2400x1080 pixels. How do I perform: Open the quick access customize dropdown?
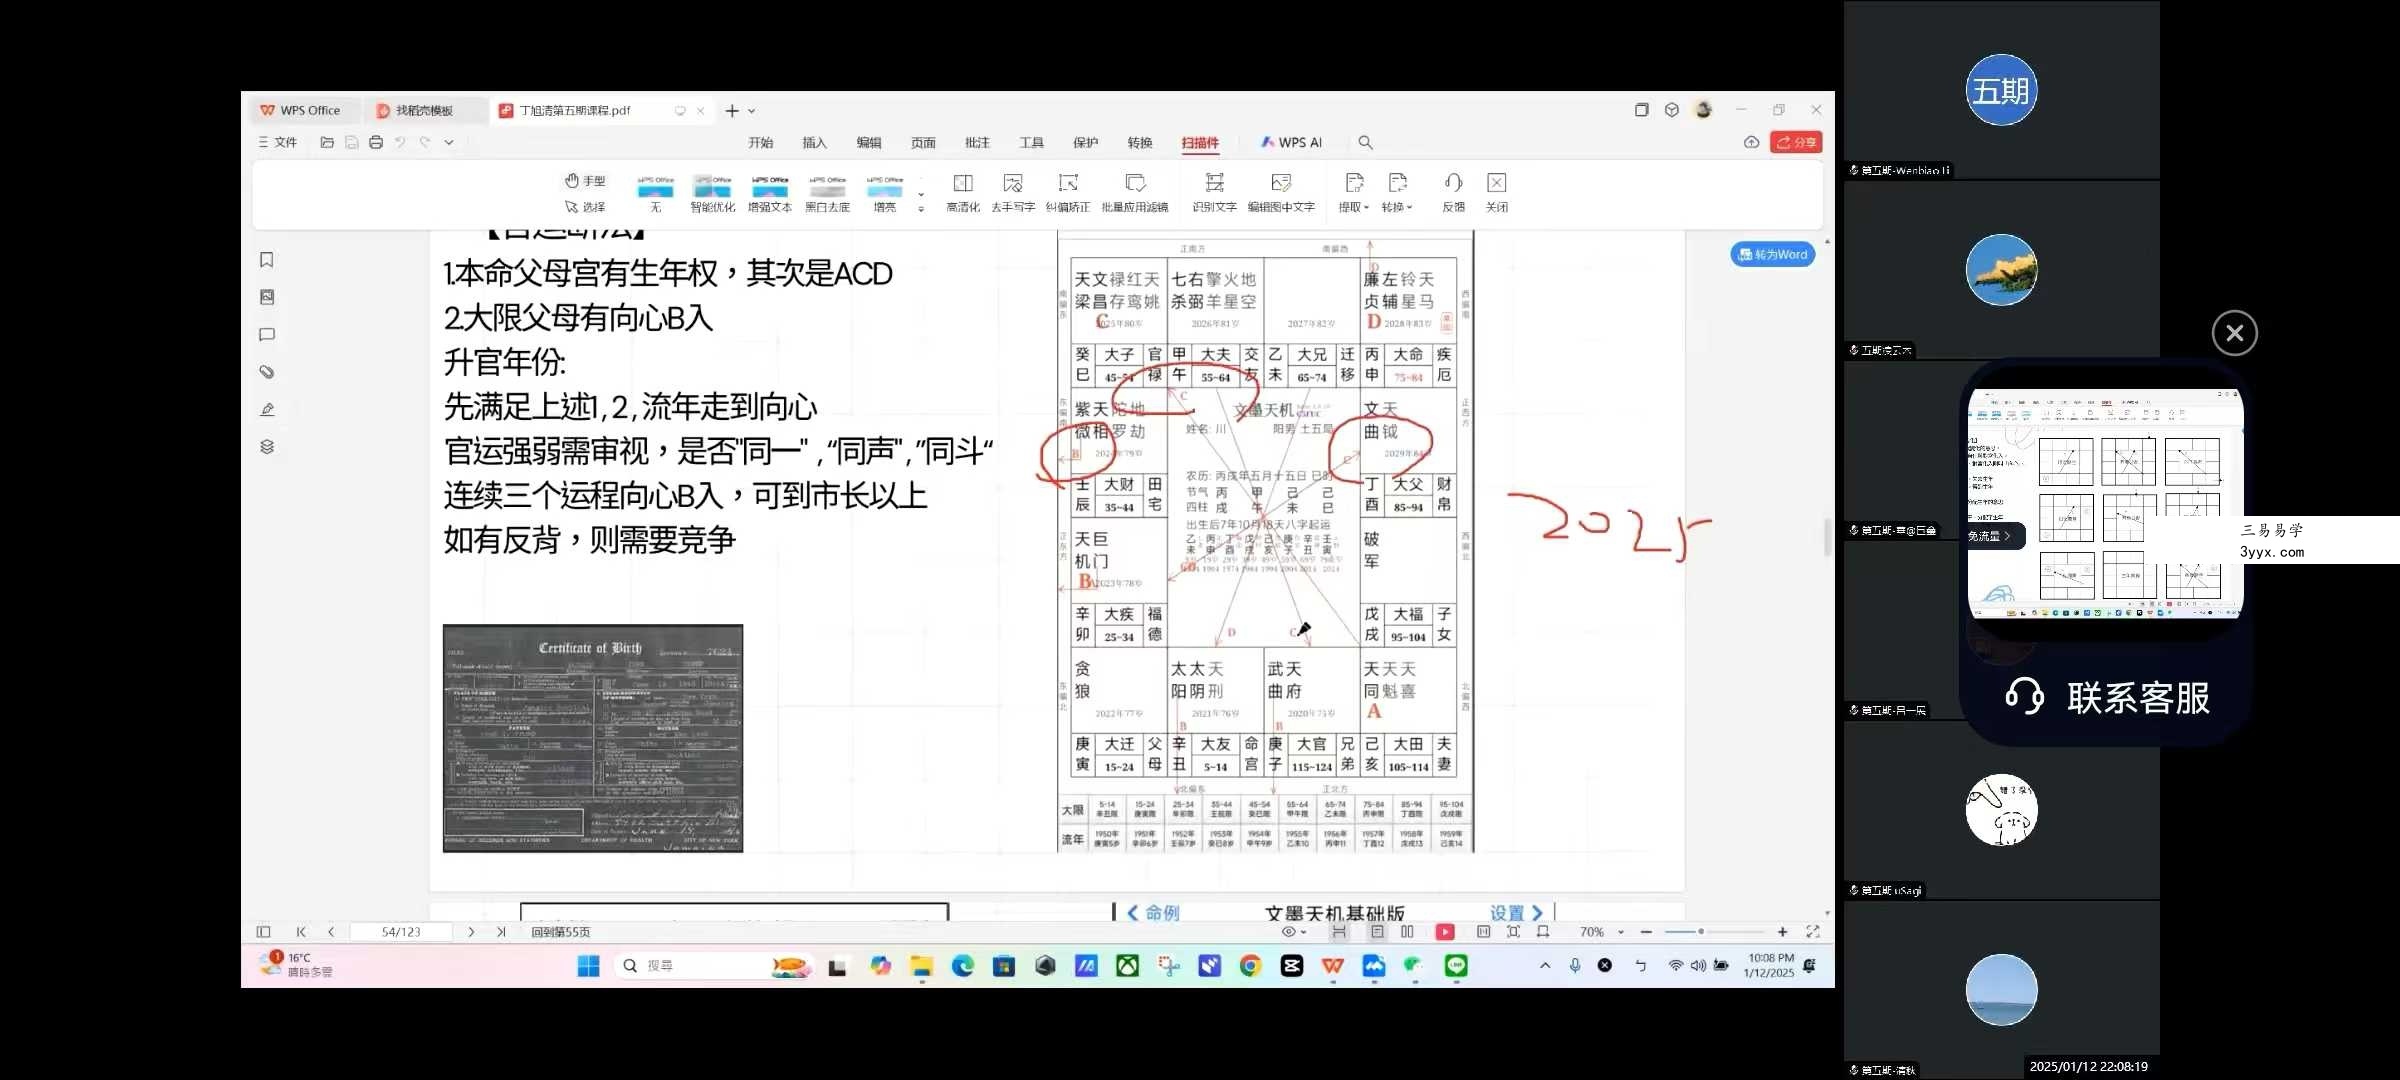click(x=449, y=142)
